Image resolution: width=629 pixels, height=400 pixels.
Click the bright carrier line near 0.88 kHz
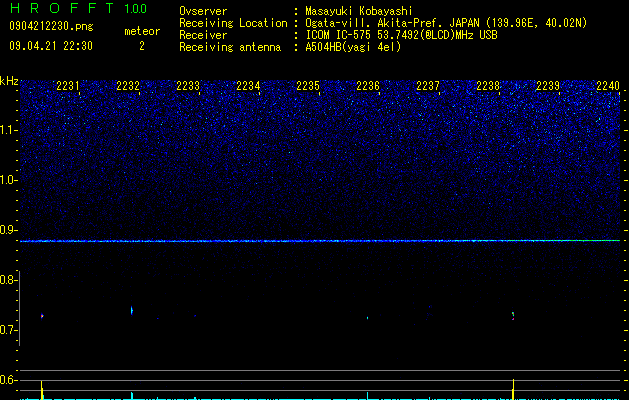tap(320, 241)
